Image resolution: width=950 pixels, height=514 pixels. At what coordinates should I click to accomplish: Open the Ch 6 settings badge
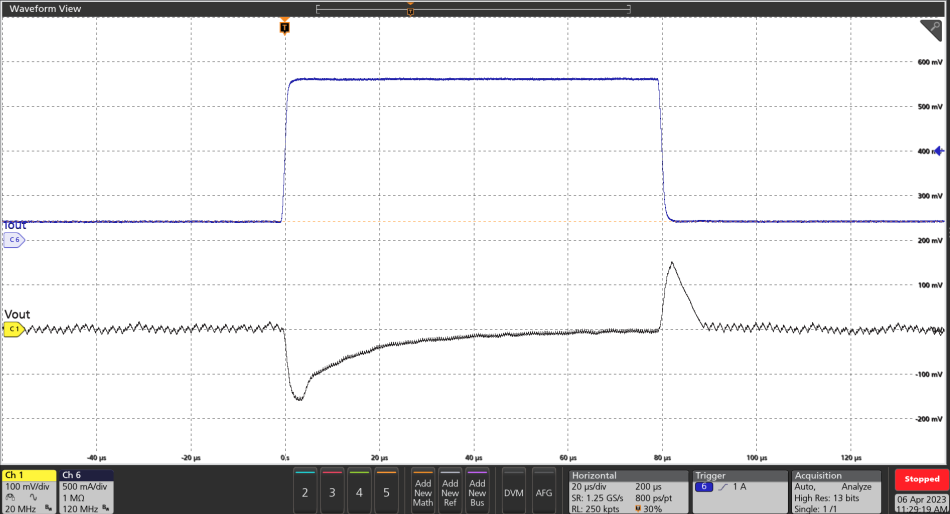[x=86, y=490]
